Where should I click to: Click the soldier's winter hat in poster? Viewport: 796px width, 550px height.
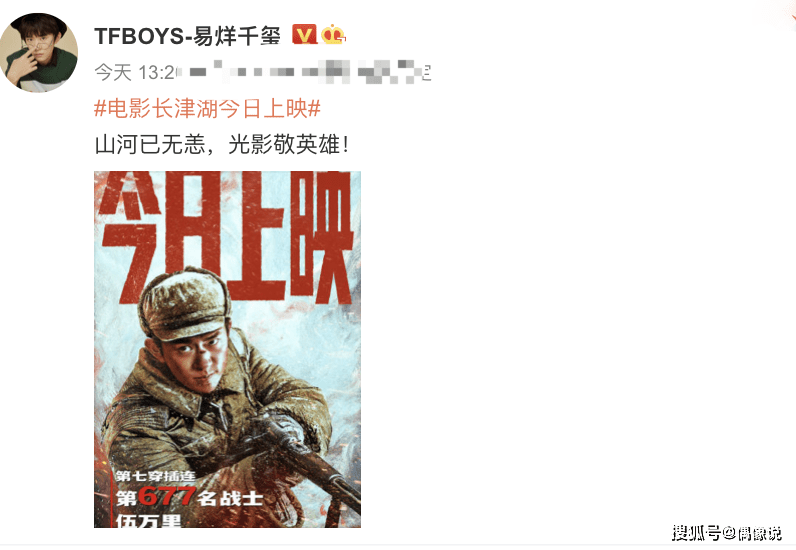coord(184,305)
